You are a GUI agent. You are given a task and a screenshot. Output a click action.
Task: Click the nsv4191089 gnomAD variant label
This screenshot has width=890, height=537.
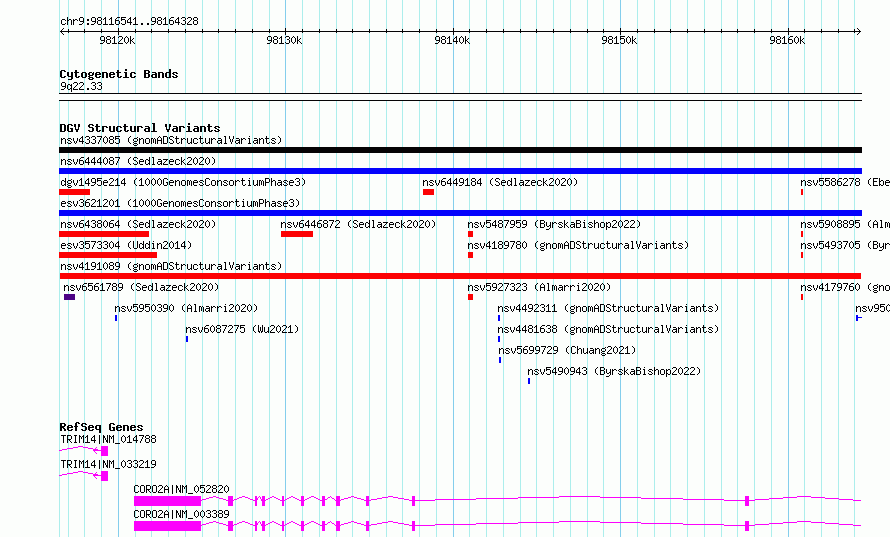(x=171, y=266)
